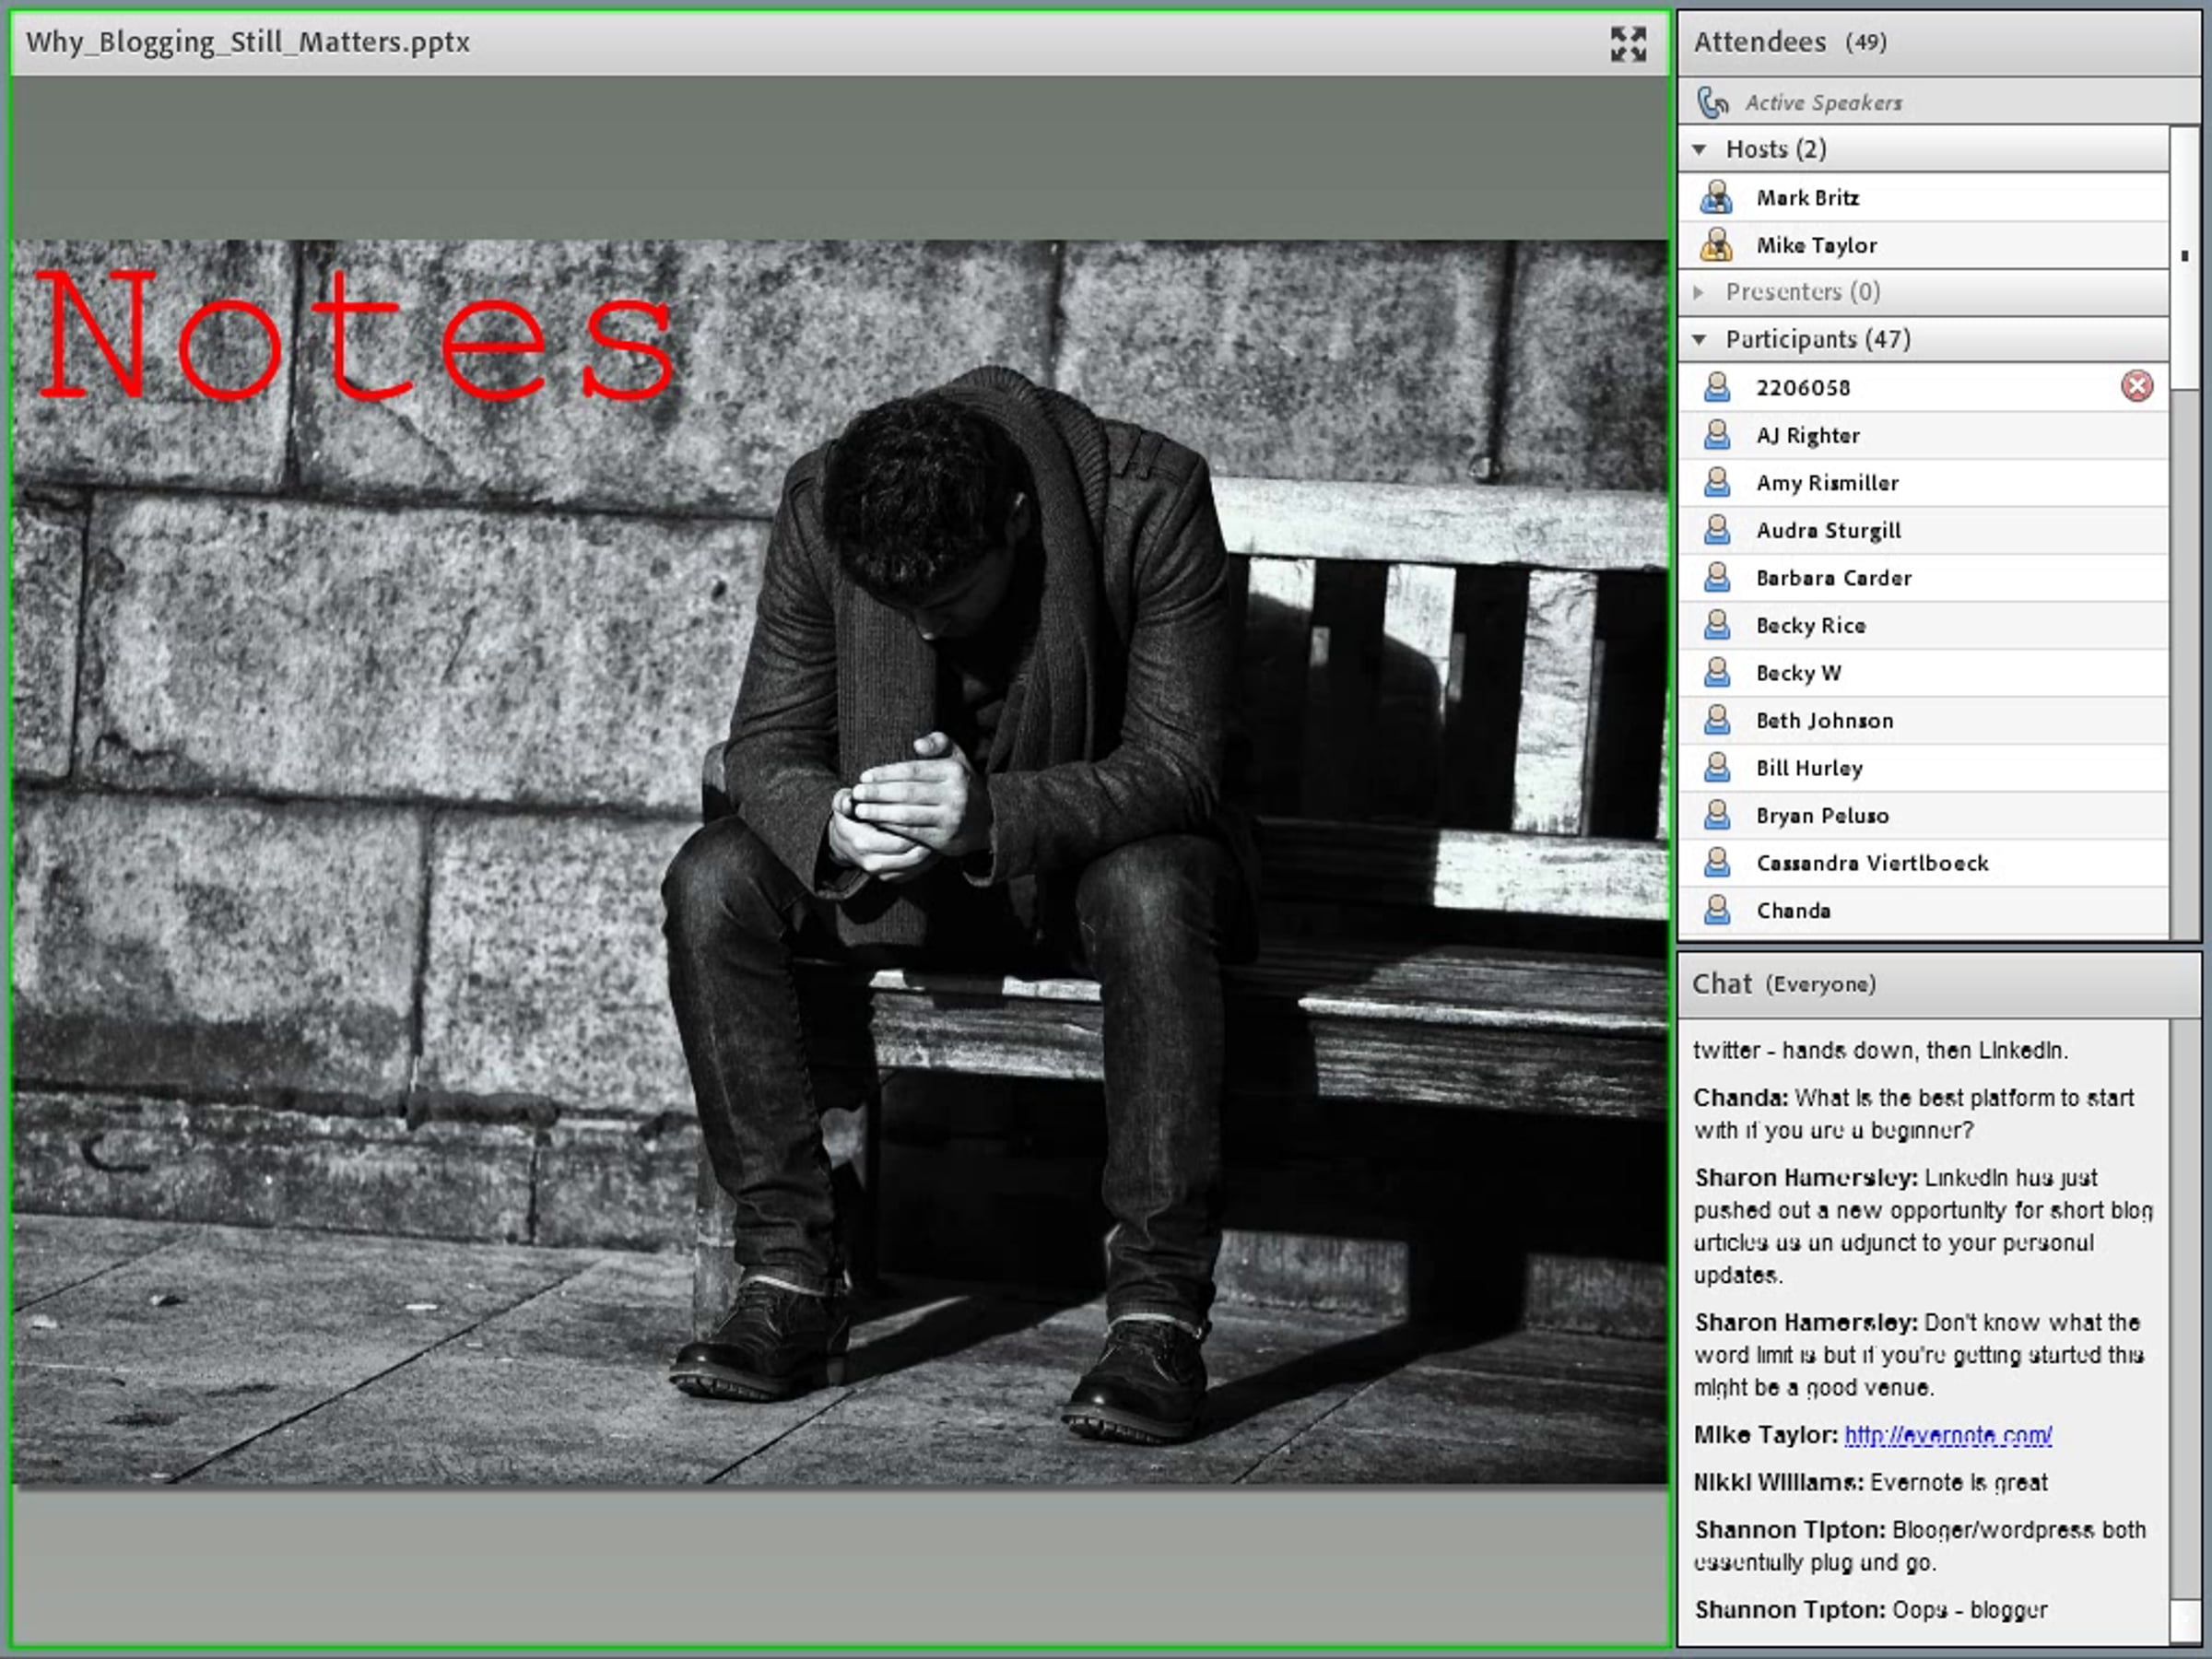
Task: Click Becky Rice participant avatar icon
Action: click(1716, 625)
